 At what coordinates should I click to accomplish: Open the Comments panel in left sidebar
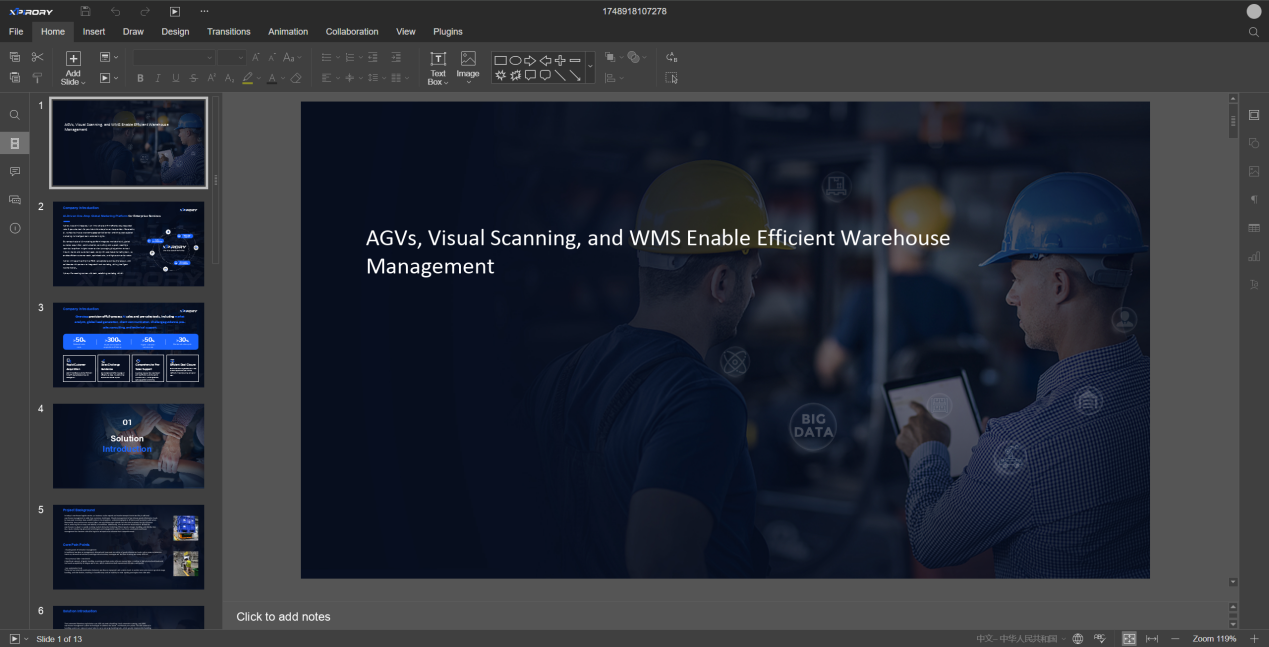pyautogui.click(x=15, y=172)
